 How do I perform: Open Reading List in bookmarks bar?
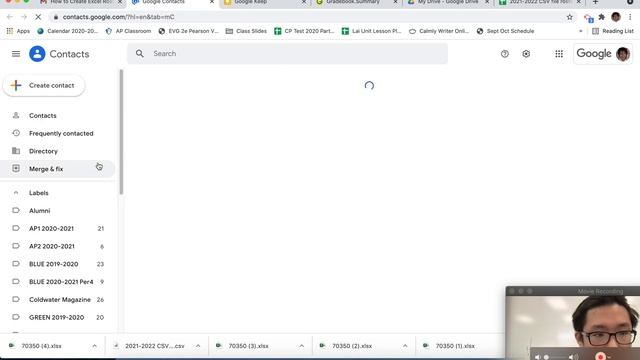(613, 31)
